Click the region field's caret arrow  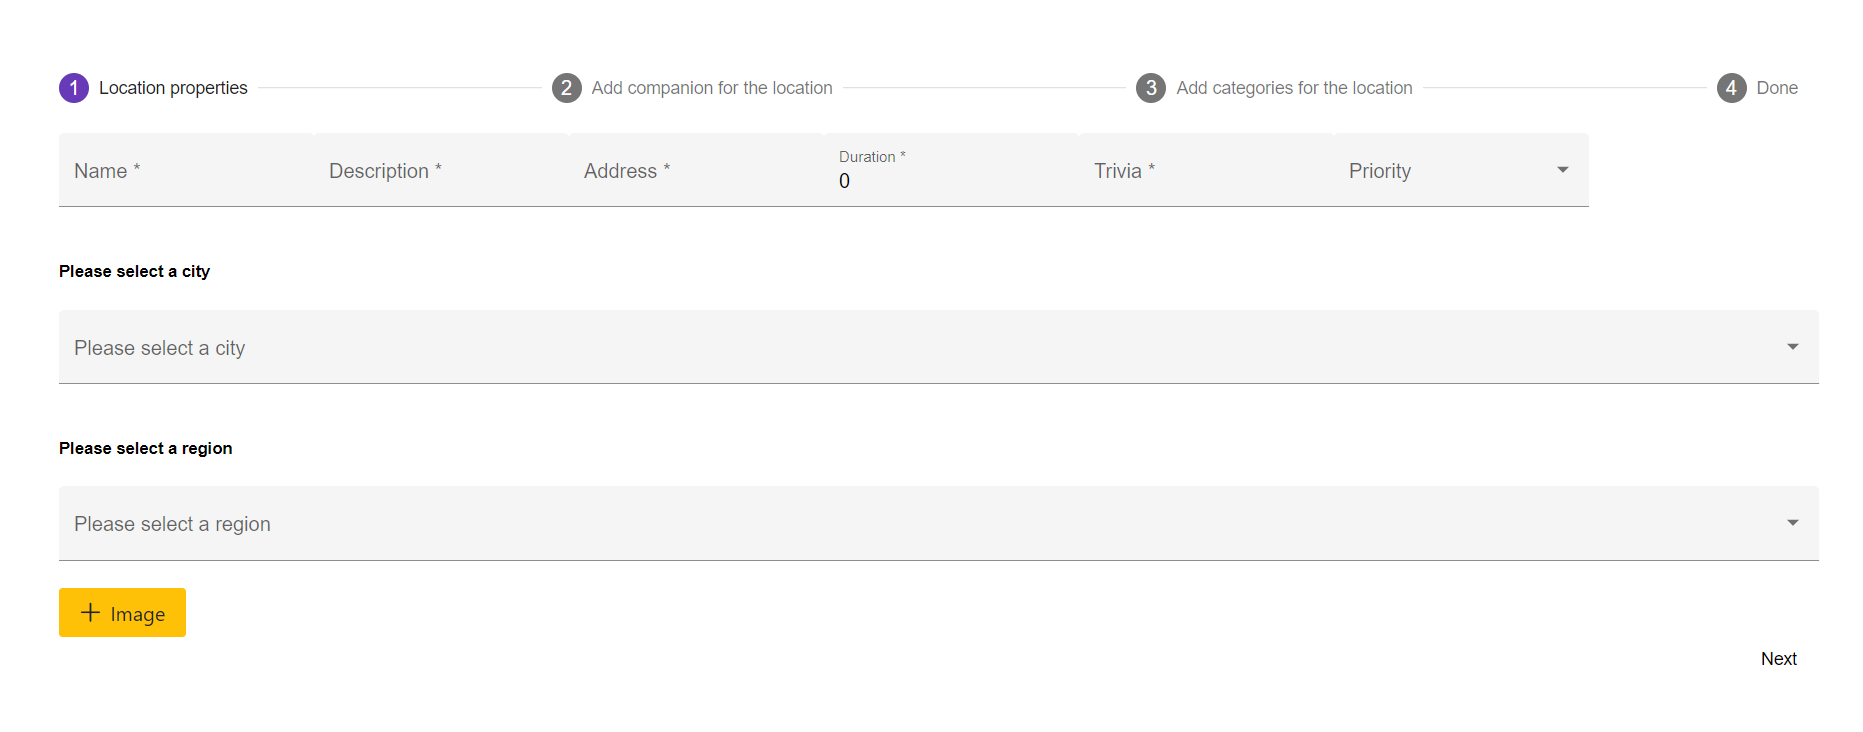[1792, 523]
